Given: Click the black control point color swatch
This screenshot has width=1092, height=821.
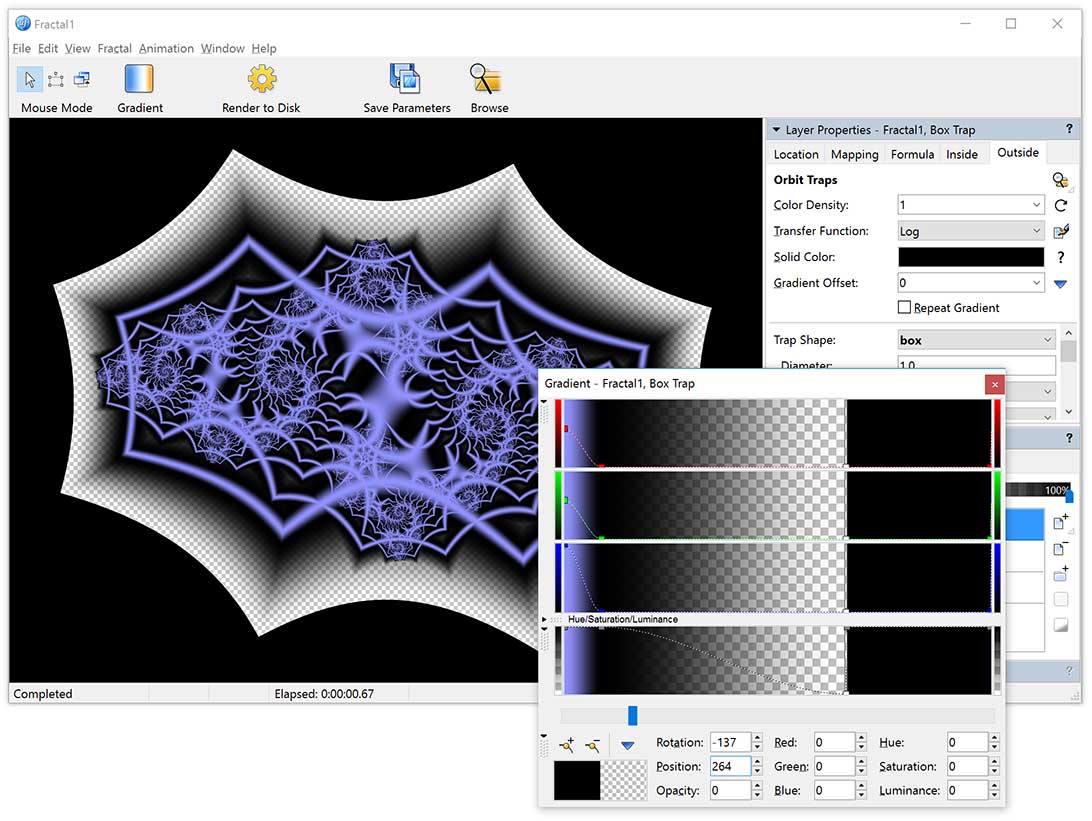Looking at the screenshot, I should [577, 780].
